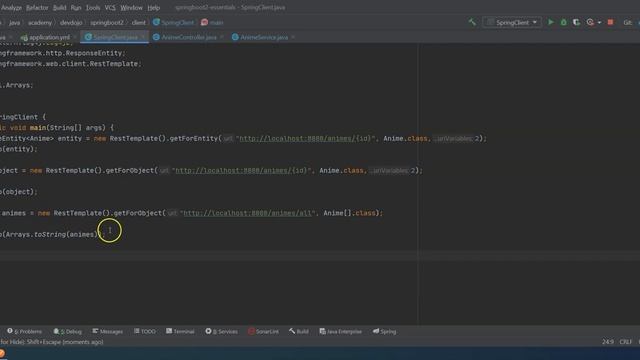Expand the profiler options arrow
640x360 pixels.
599,22
